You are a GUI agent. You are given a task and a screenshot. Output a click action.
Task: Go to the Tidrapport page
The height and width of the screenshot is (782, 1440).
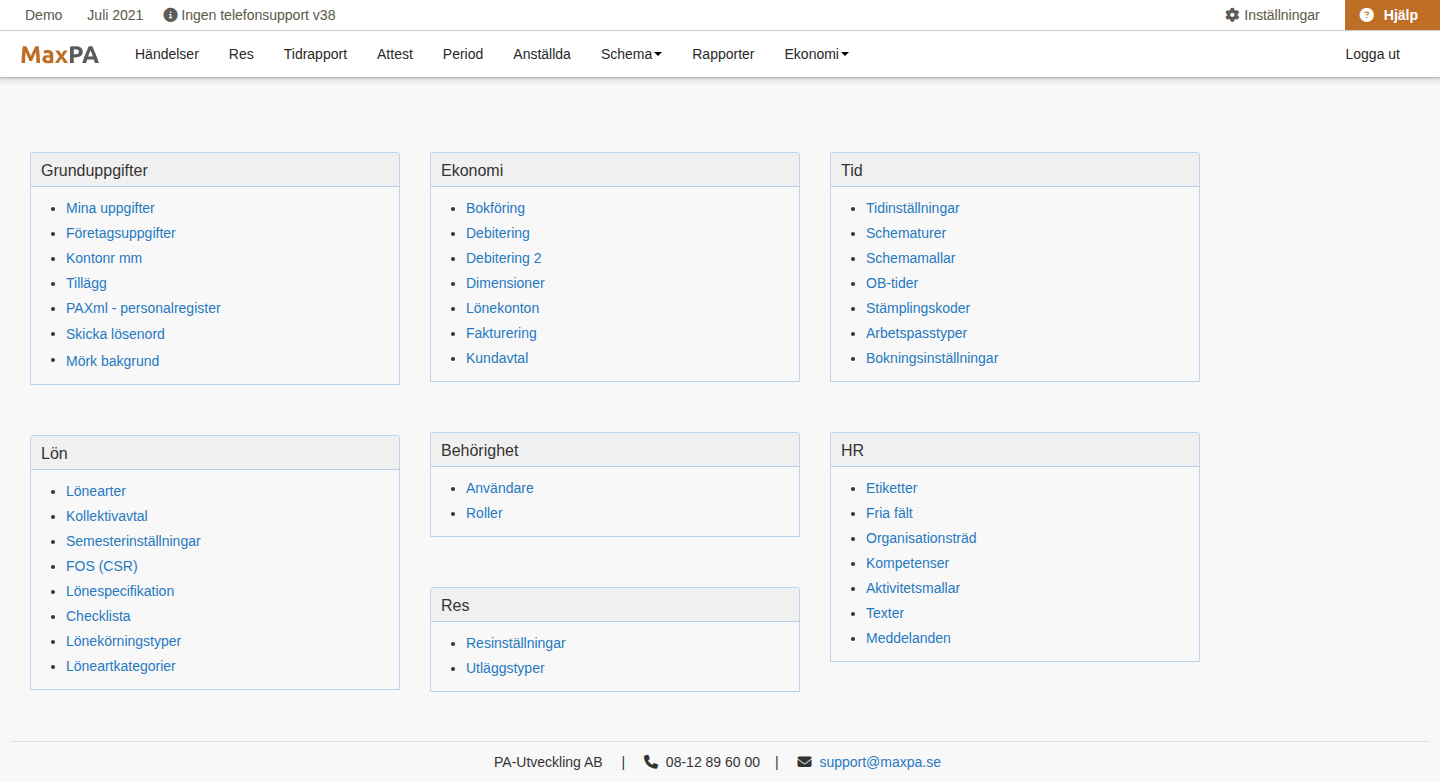[x=315, y=54]
